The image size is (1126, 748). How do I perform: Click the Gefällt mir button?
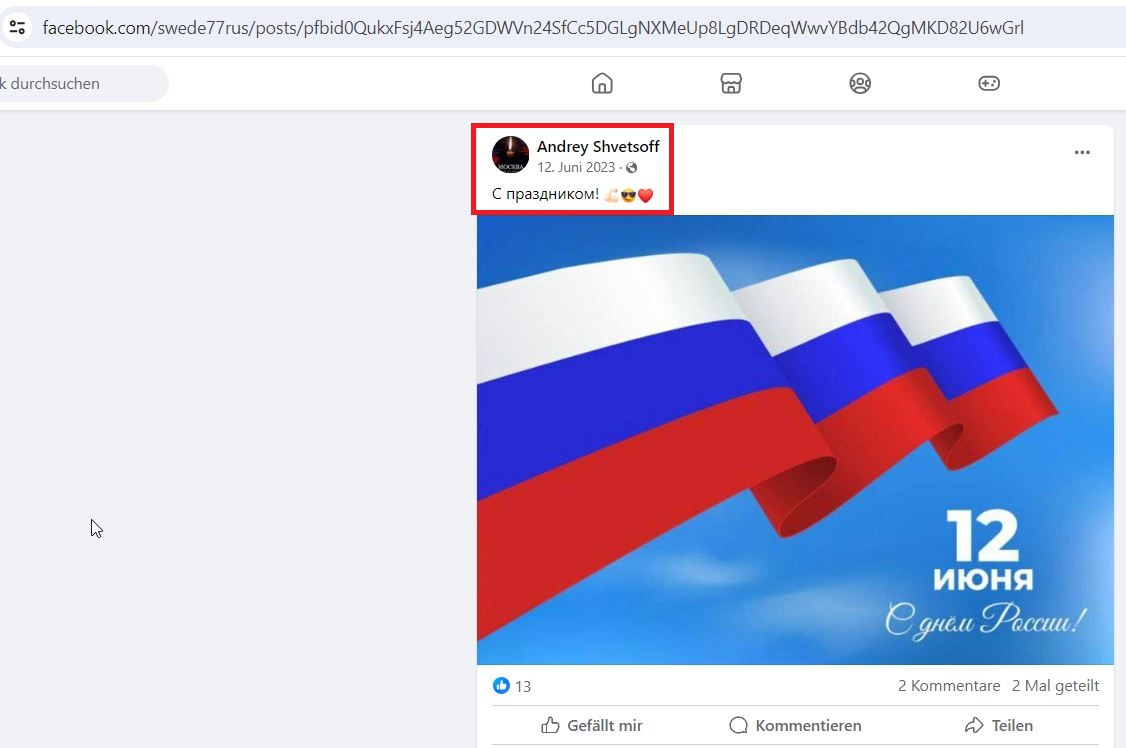592,725
